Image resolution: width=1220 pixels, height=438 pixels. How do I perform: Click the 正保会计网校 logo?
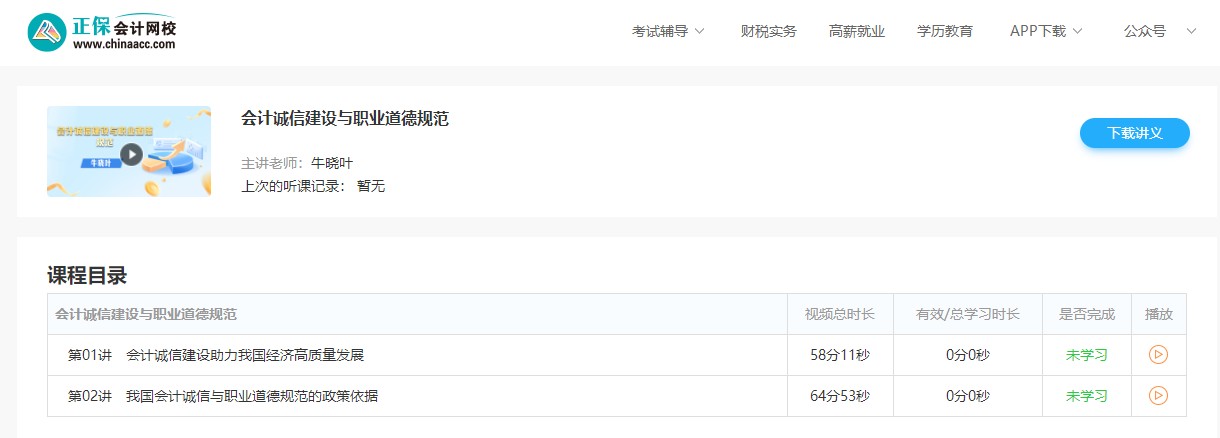pos(102,32)
